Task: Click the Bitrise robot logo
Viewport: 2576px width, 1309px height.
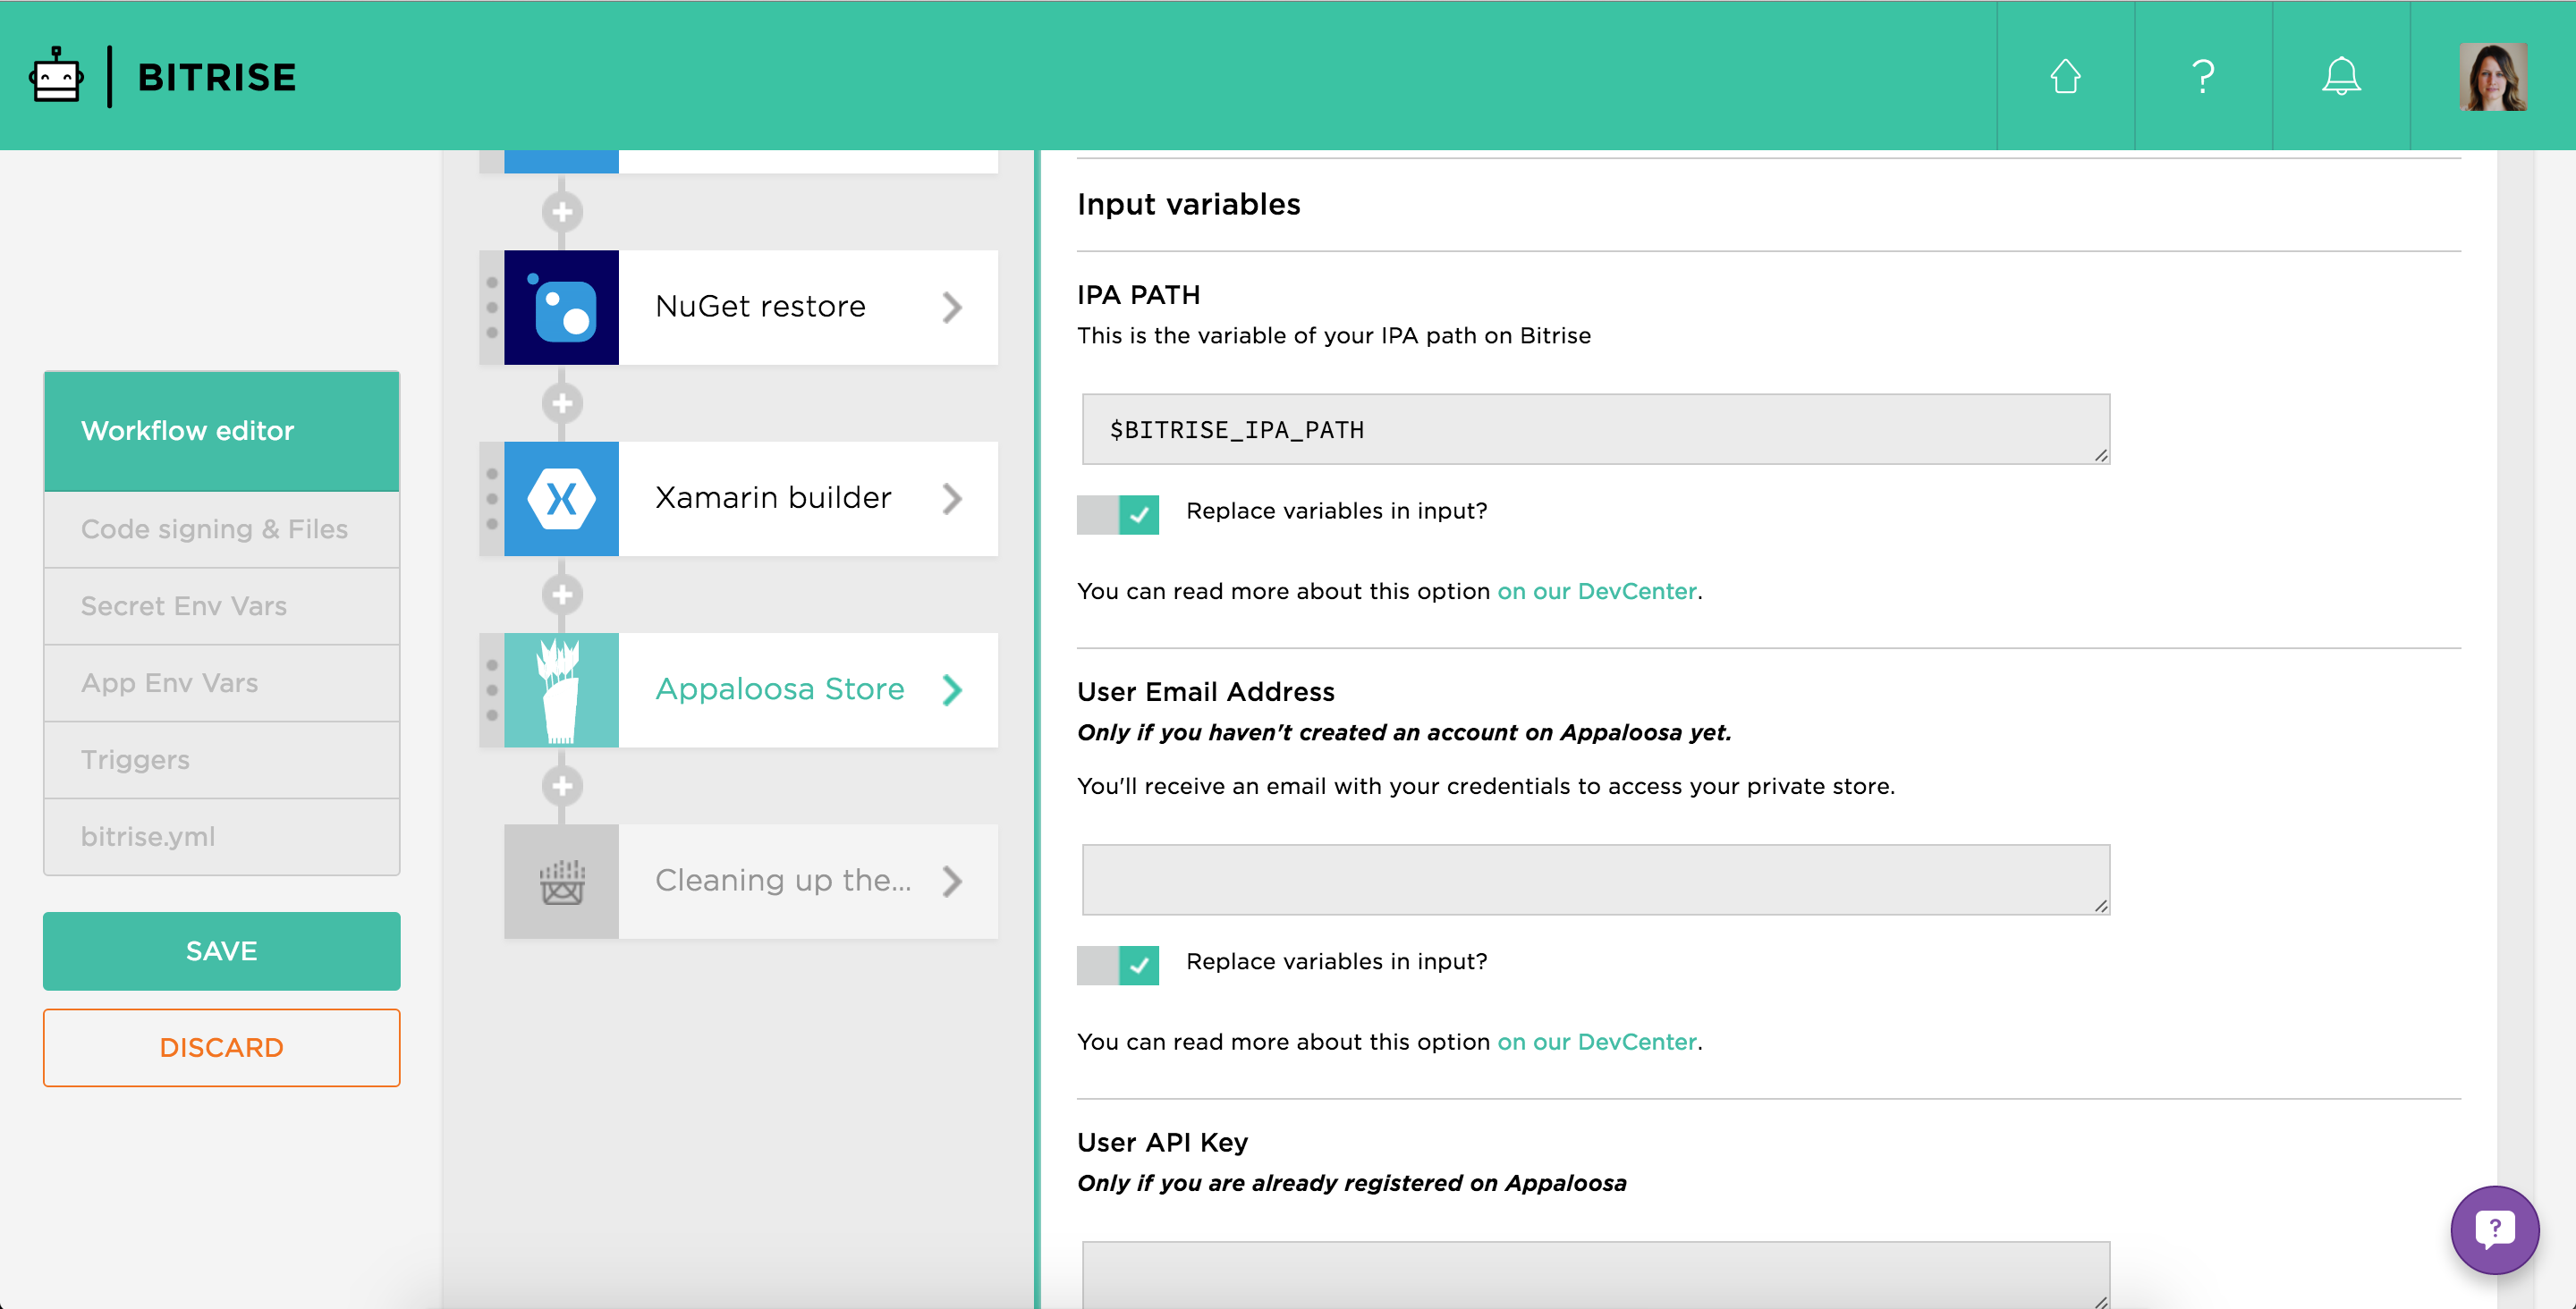Action: pyautogui.click(x=56, y=76)
